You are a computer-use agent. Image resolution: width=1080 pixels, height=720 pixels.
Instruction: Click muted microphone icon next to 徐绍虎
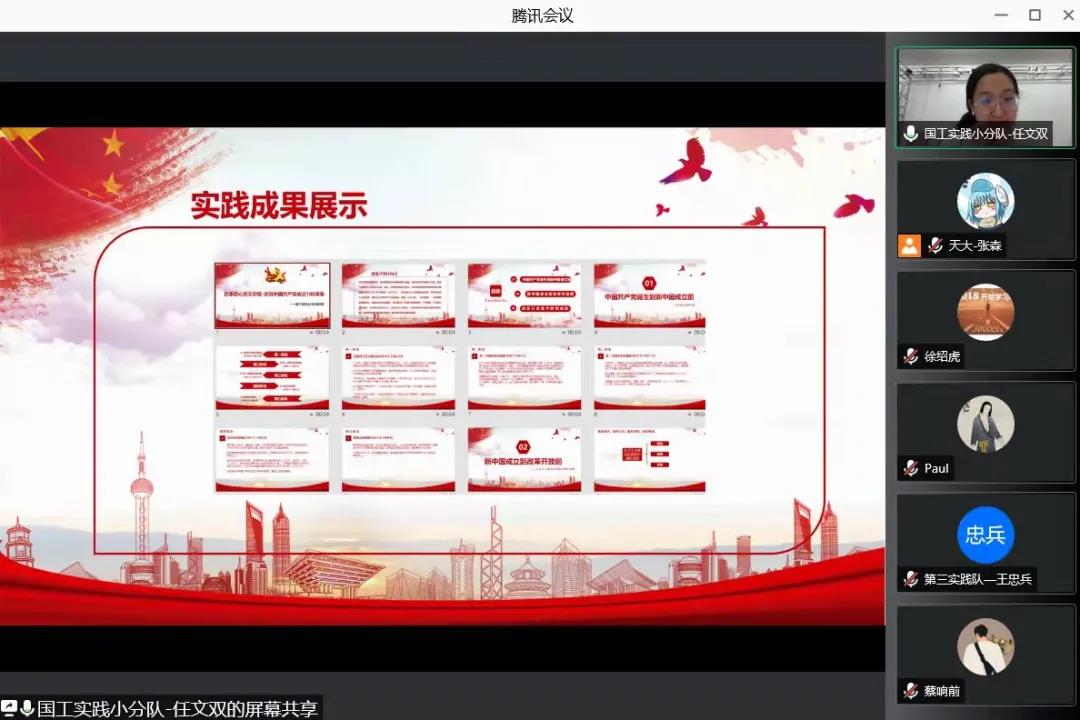910,357
